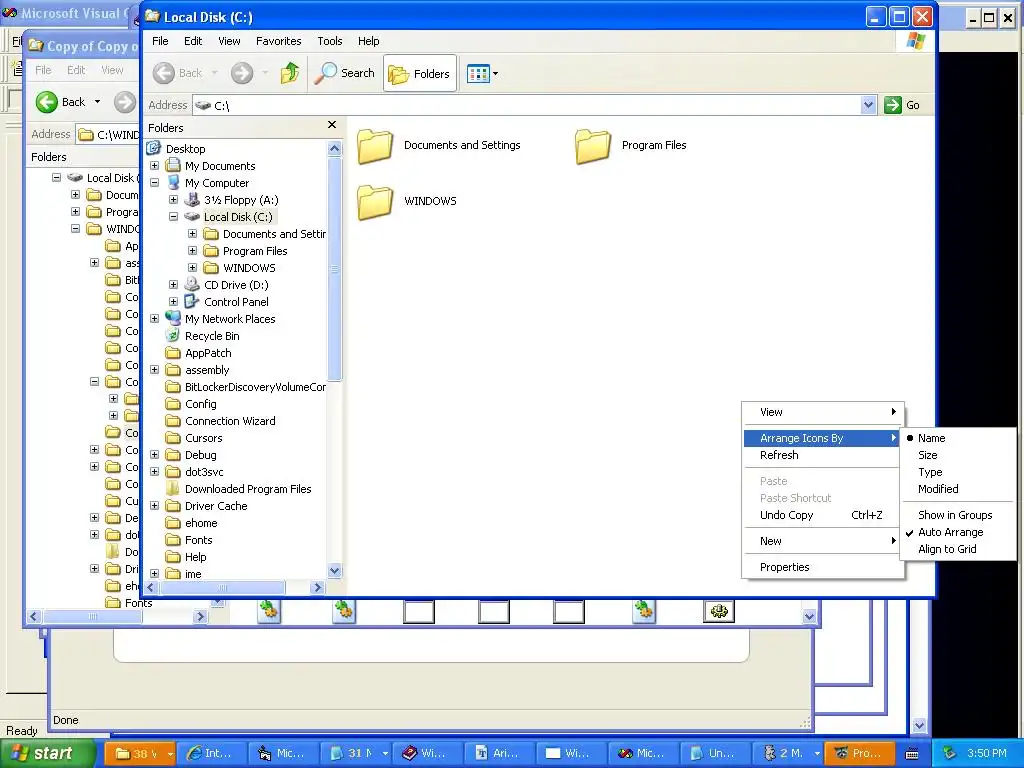Open the Help menu

point(368,41)
